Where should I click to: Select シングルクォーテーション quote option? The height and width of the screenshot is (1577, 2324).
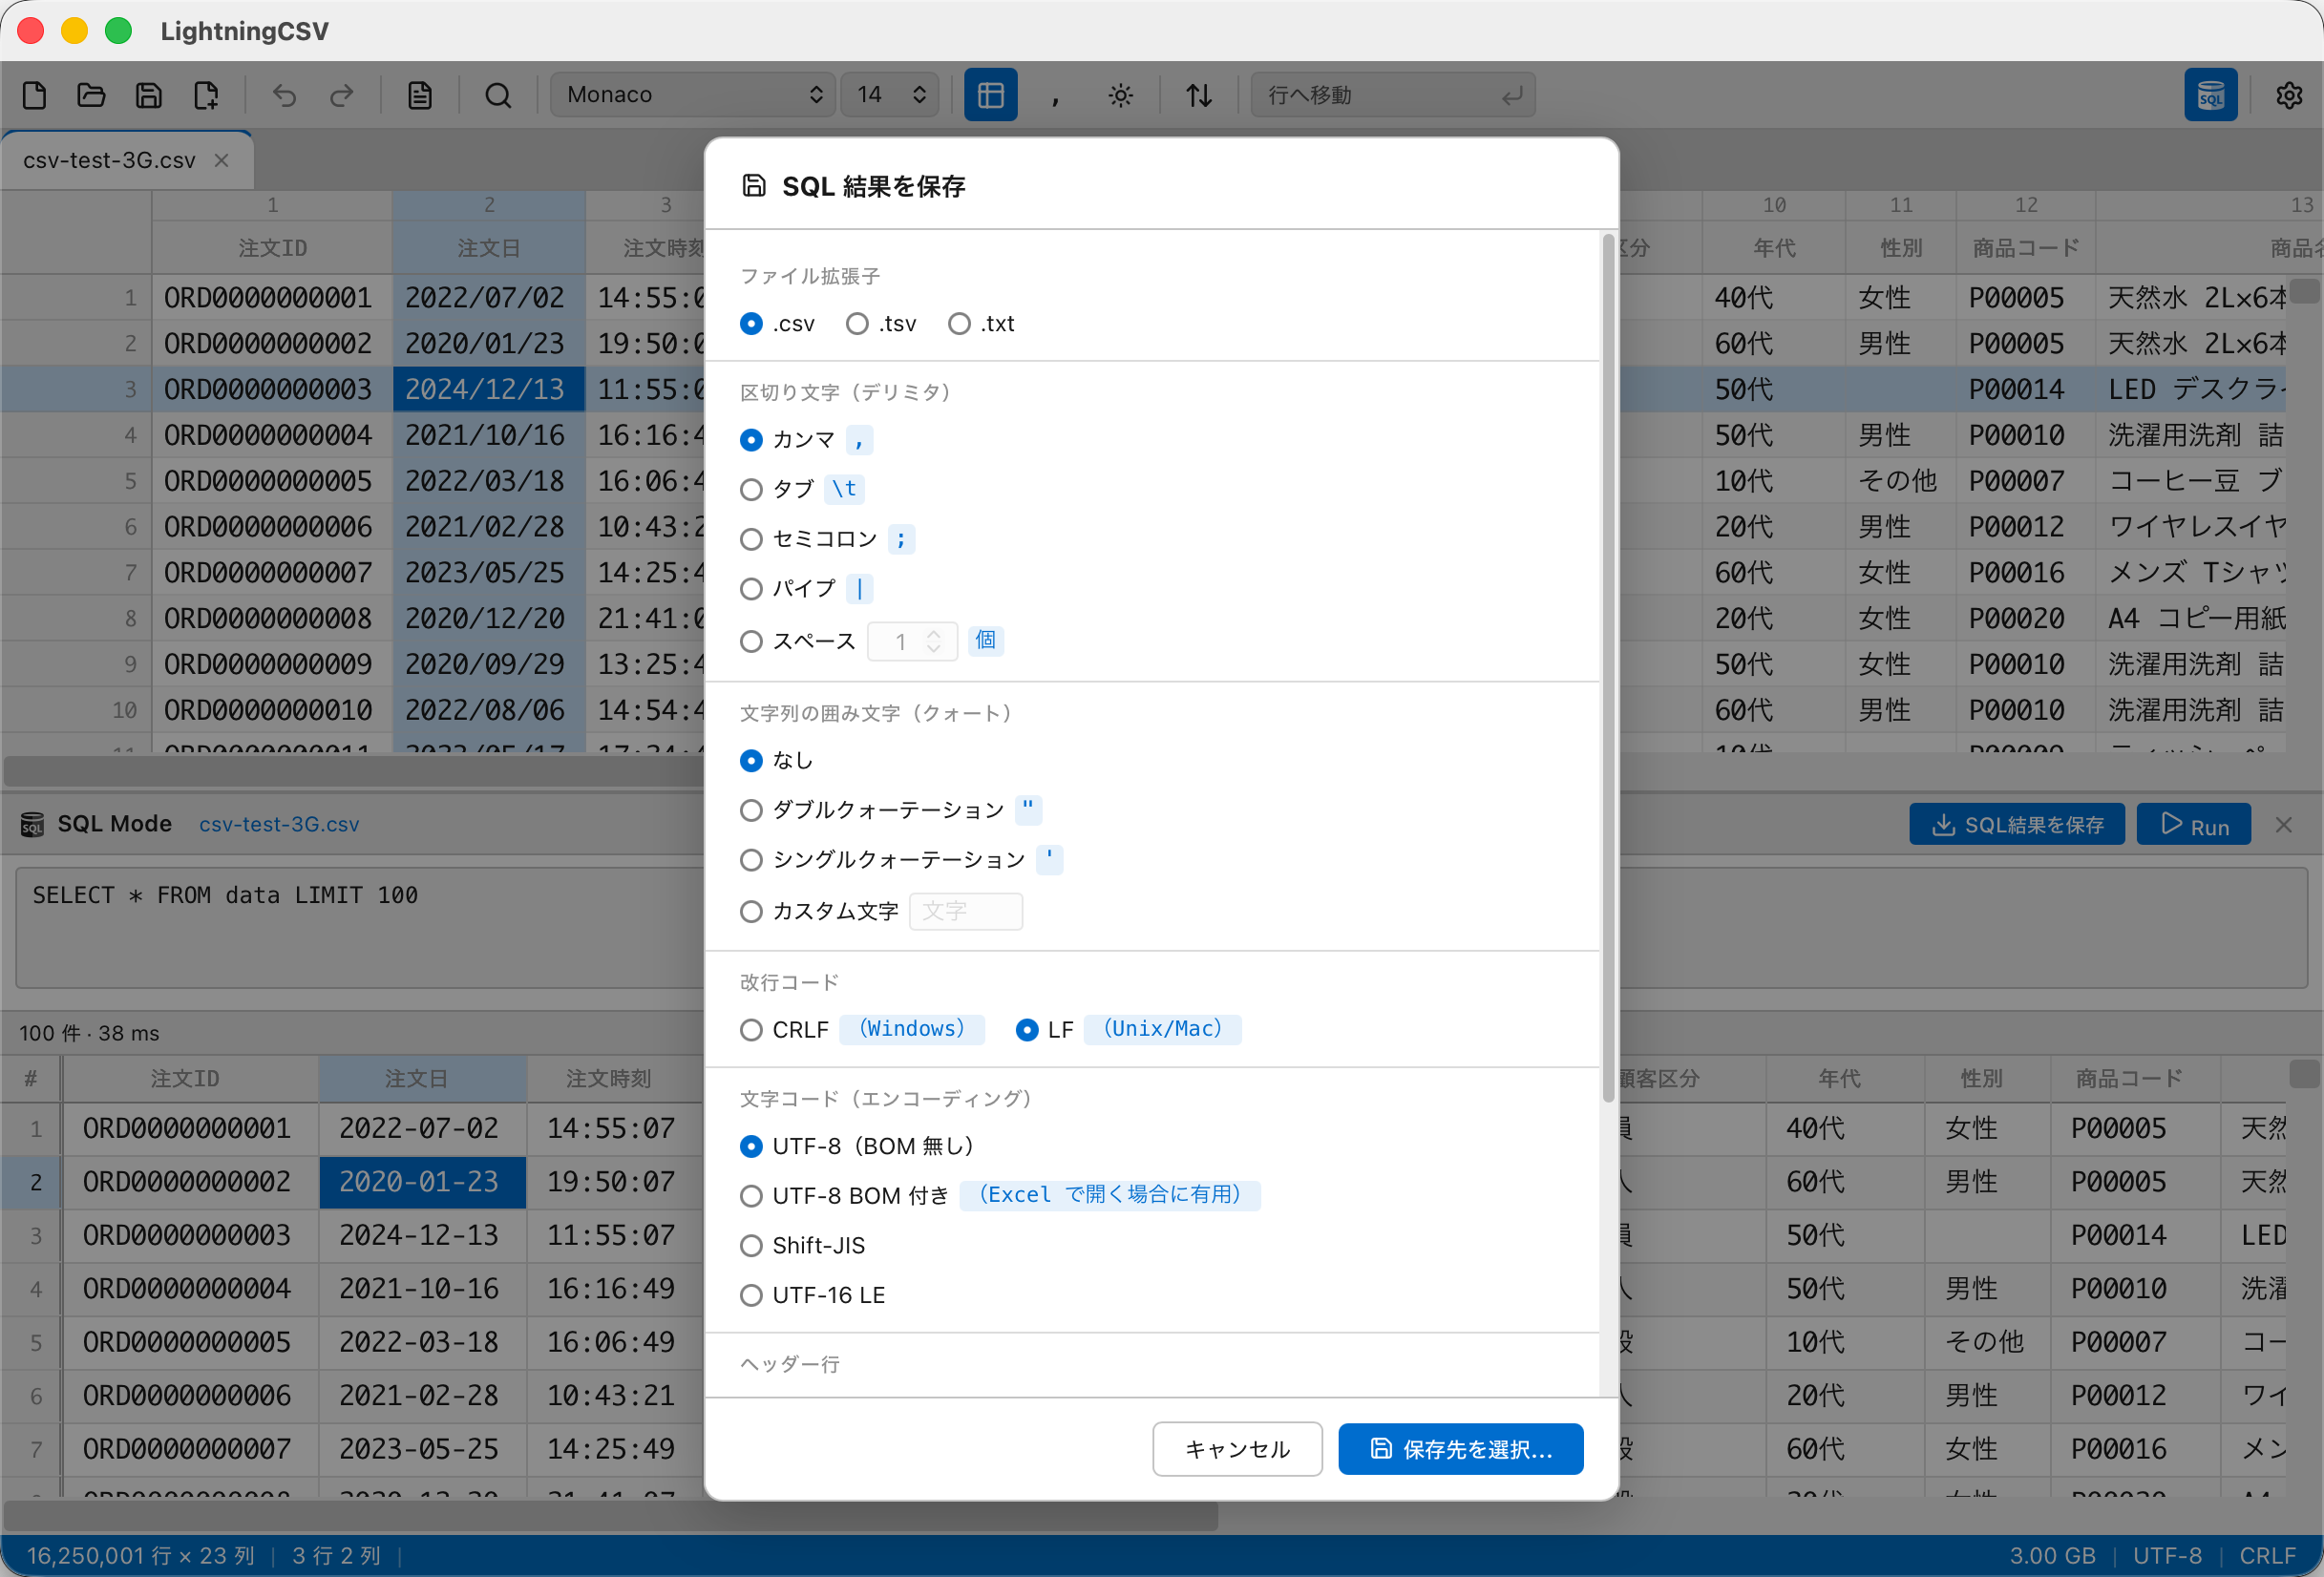pos(900,860)
